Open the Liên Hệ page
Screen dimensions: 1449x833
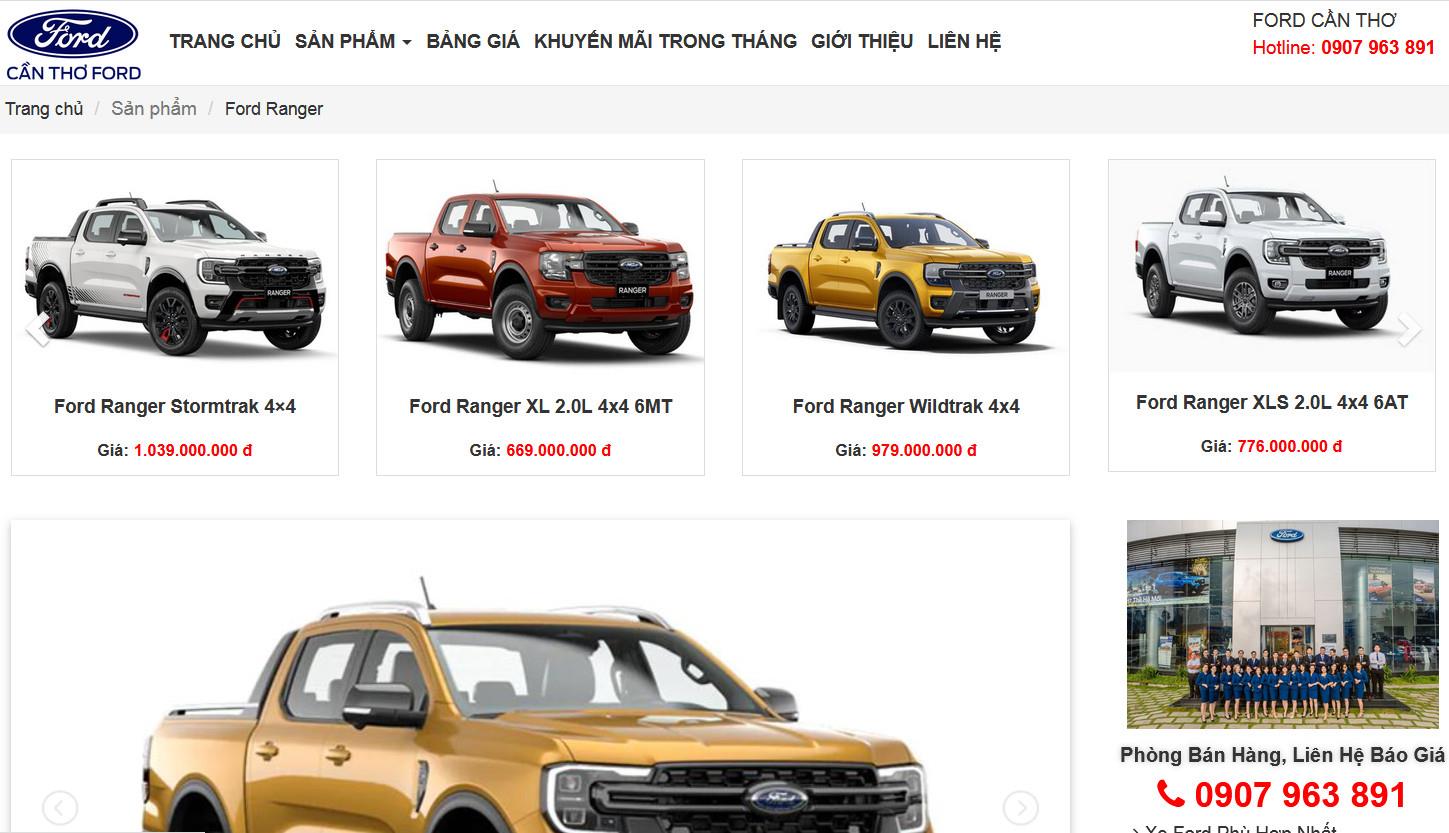point(964,41)
